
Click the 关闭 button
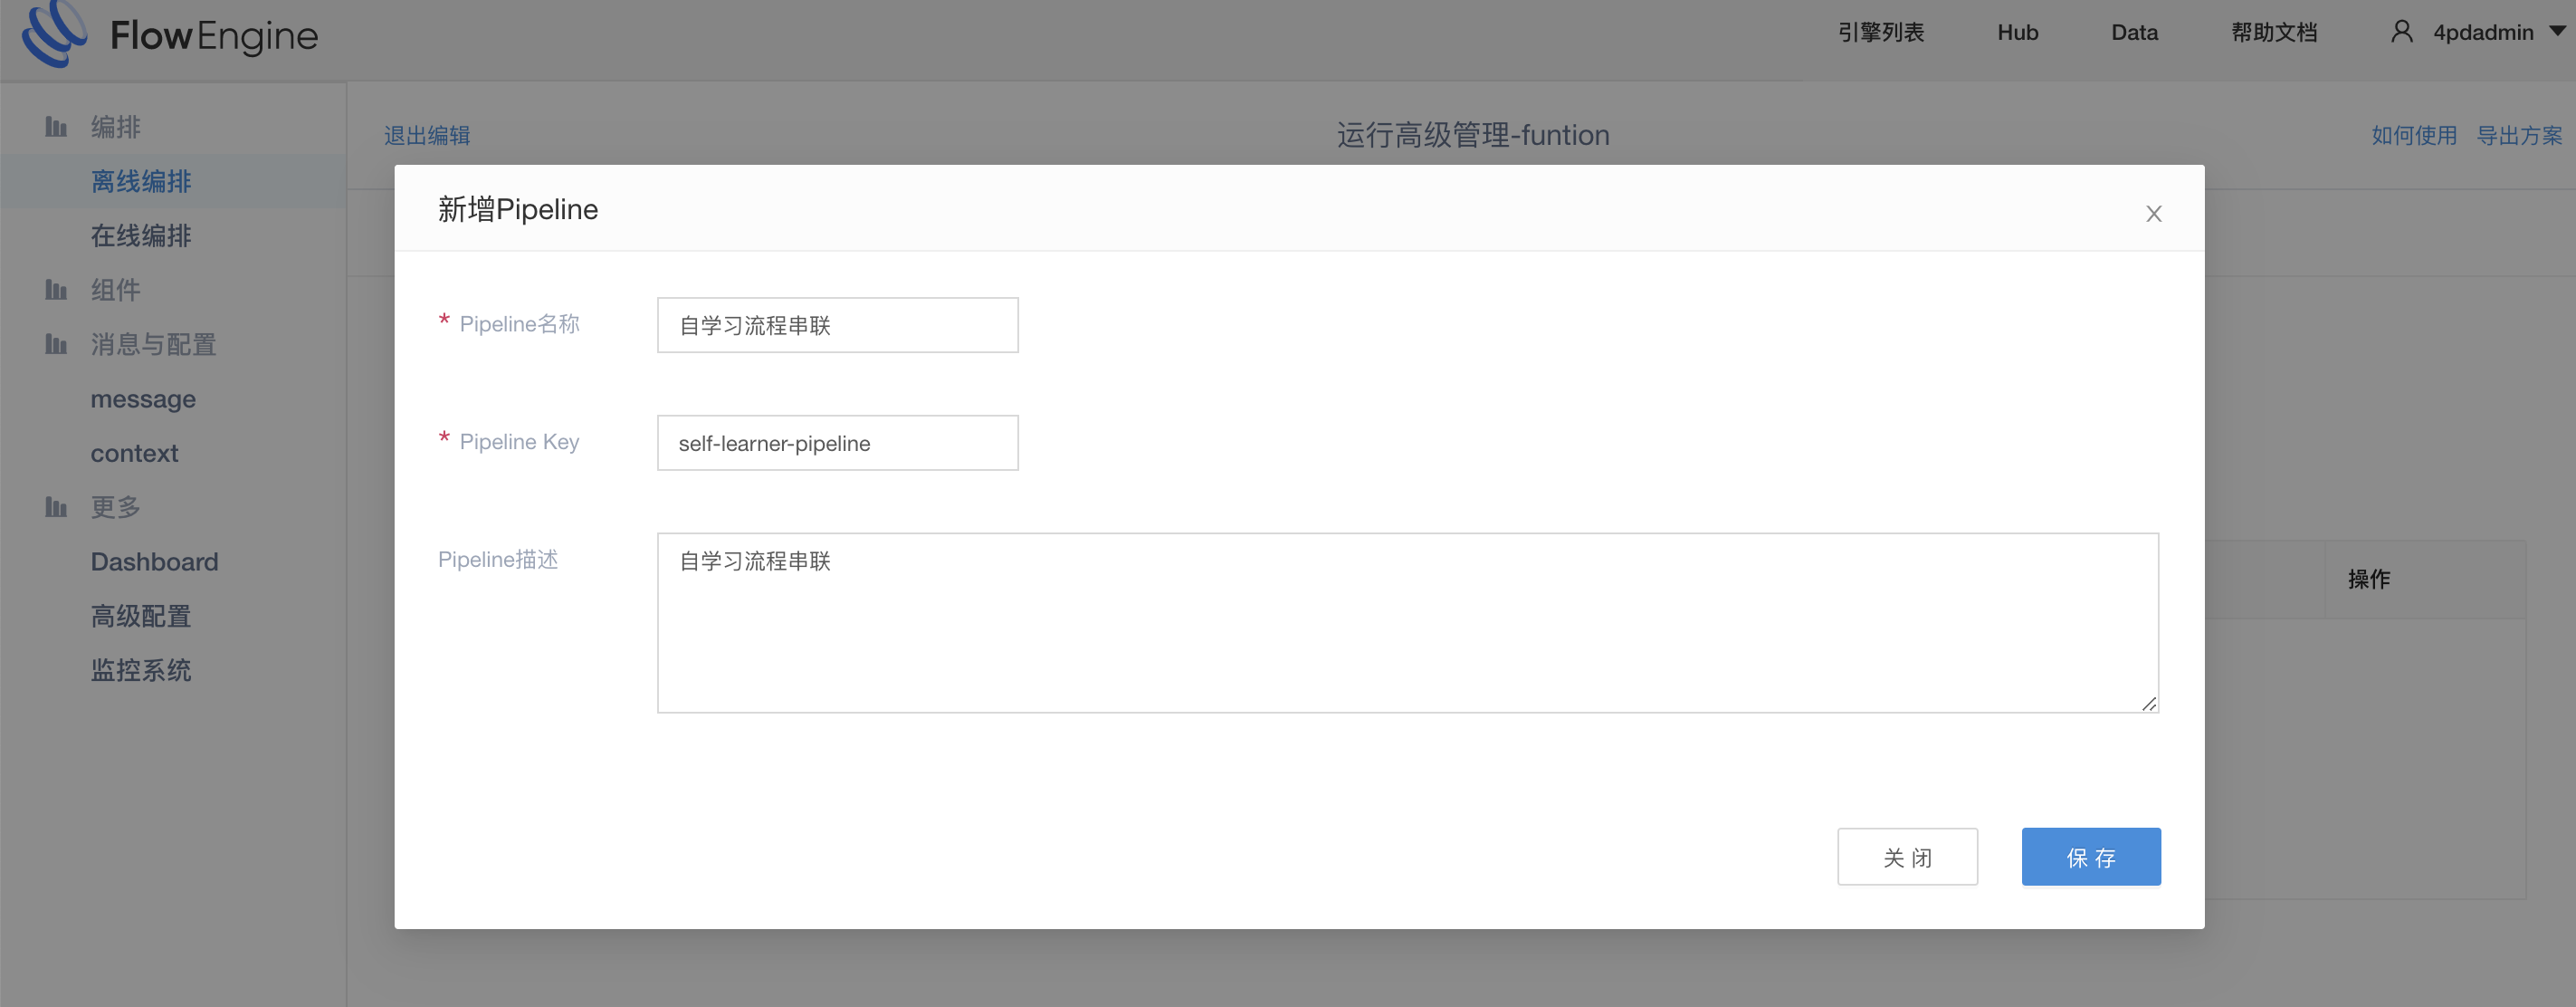[x=1907, y=857]
